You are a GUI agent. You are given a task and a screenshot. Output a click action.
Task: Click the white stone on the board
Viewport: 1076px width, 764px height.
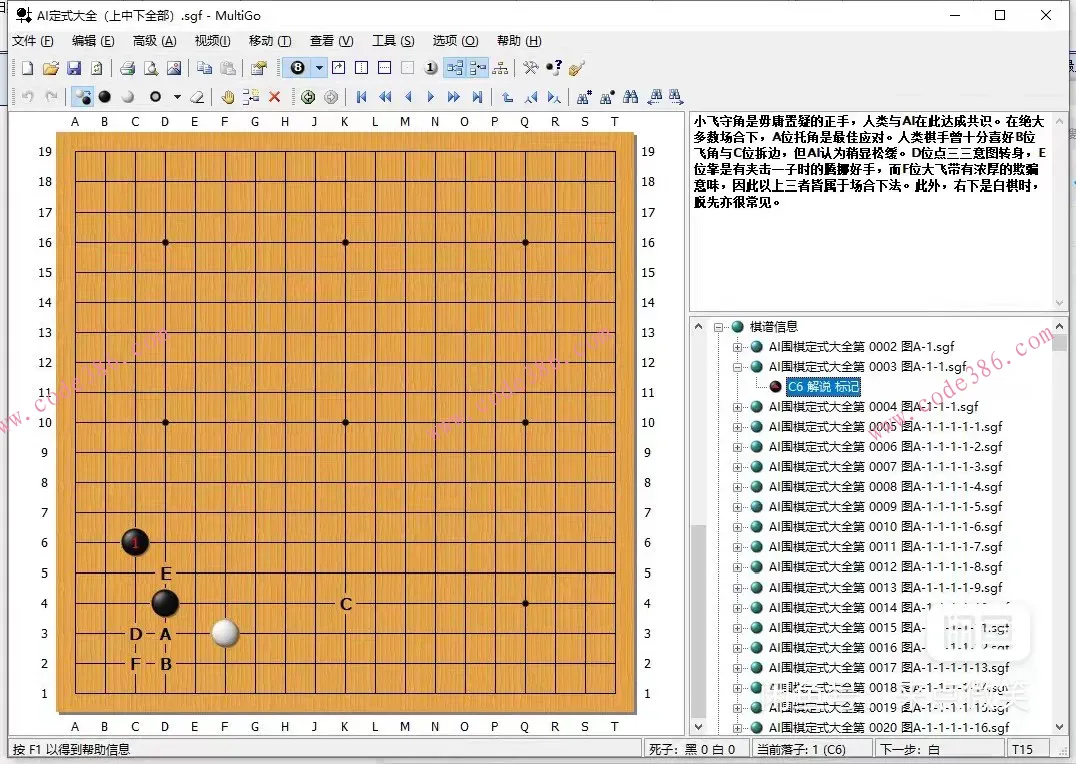226,633
